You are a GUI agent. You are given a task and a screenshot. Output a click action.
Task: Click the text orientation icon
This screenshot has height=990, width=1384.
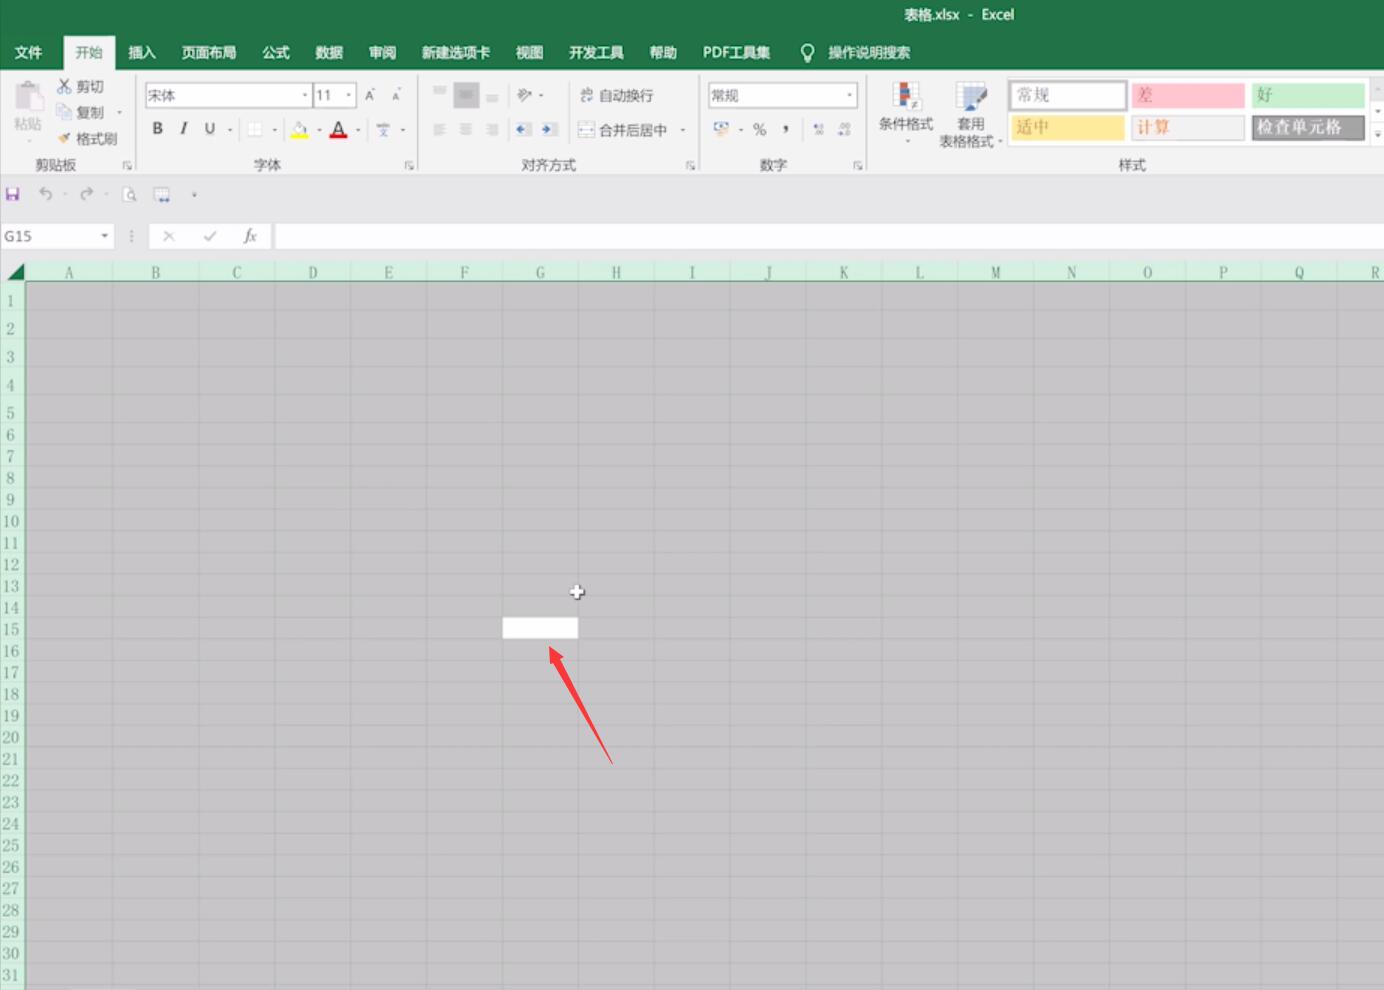524,95
